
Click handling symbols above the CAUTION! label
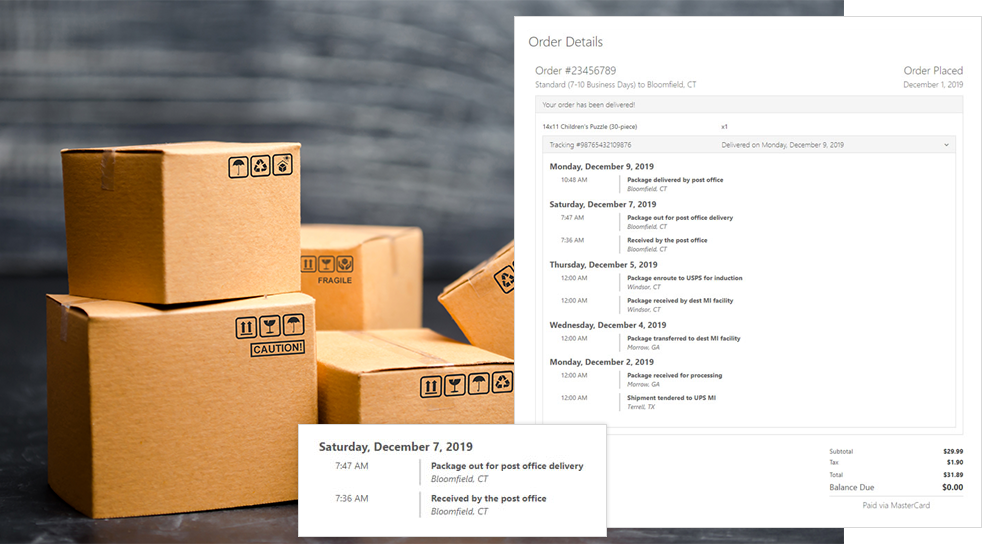click(269, 326)
